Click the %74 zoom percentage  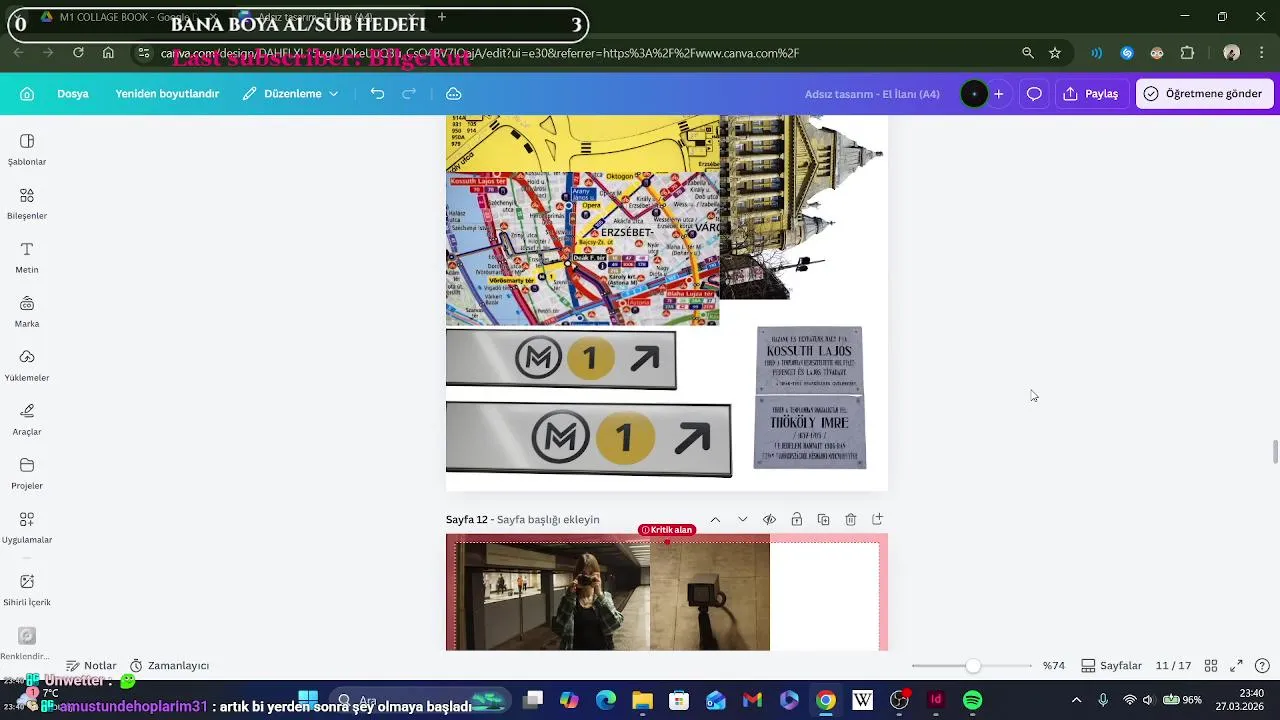tap(1054, 666)
